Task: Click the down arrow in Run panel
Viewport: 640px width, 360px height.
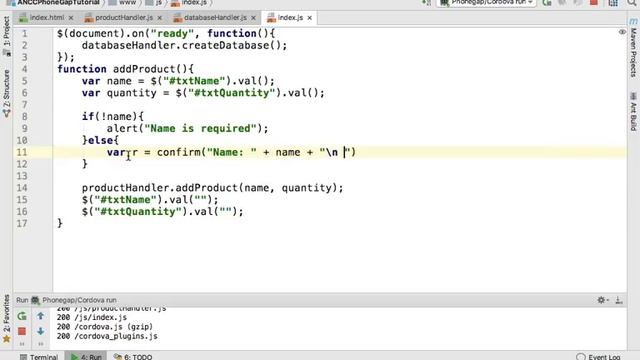Action: click(40, 331)
